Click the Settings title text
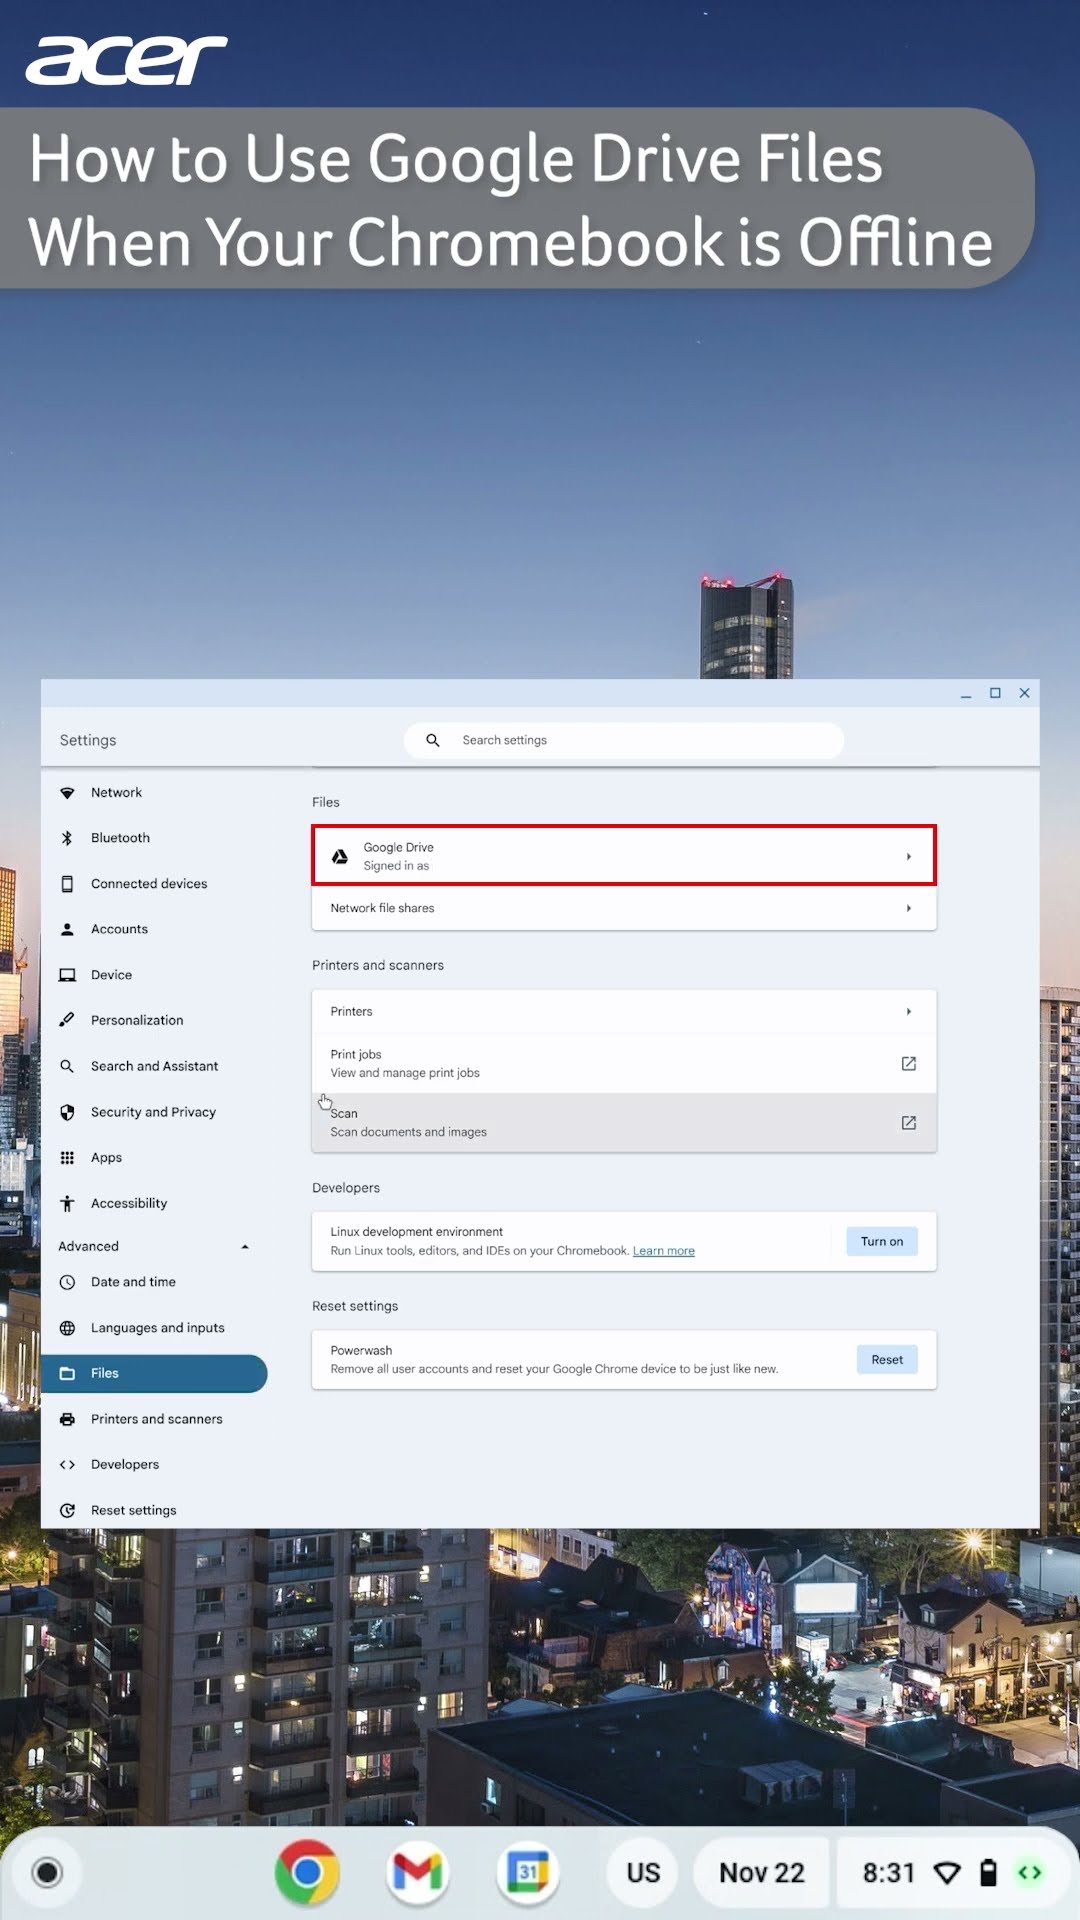The width and height of the screenshot is (1080, 1920). click(88, 740)
